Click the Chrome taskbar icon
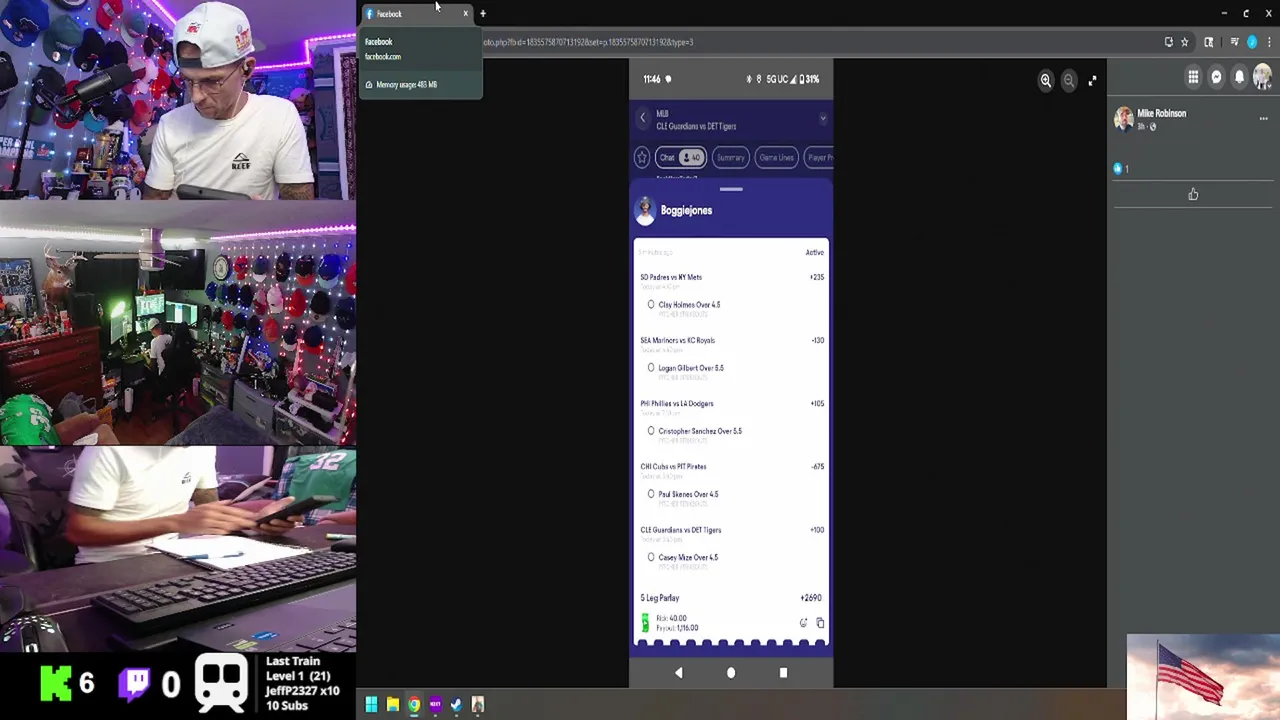The image size is (1280, 720). pyautogui.click(x=414, y=705)
